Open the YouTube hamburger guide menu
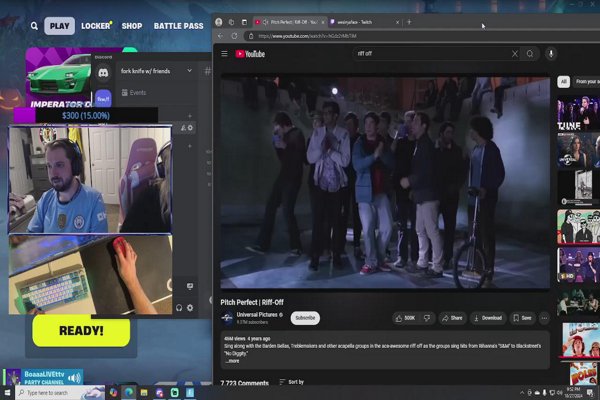The width and height of the screenshot is (600, 400). pyautogui.click(x=225, y=54)
